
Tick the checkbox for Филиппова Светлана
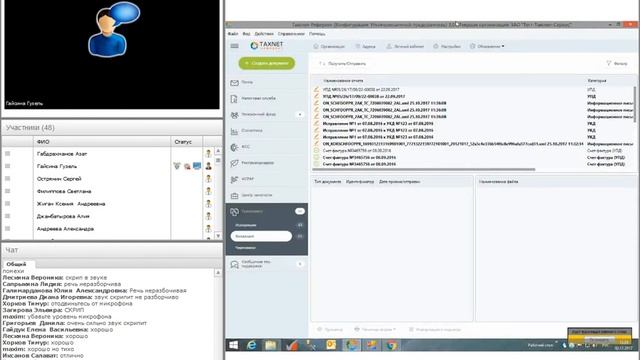click(7, 191)
